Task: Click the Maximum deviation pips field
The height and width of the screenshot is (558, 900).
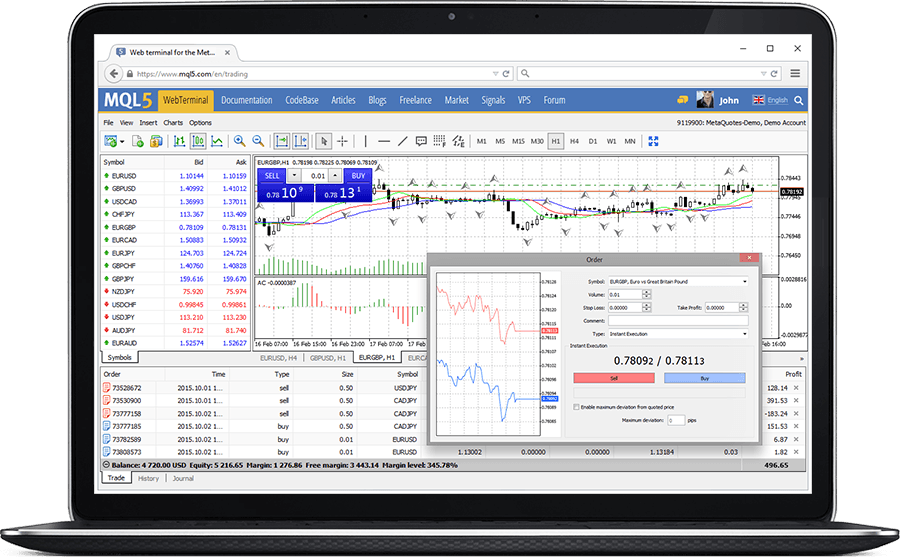Action: (x=676, y=420)
